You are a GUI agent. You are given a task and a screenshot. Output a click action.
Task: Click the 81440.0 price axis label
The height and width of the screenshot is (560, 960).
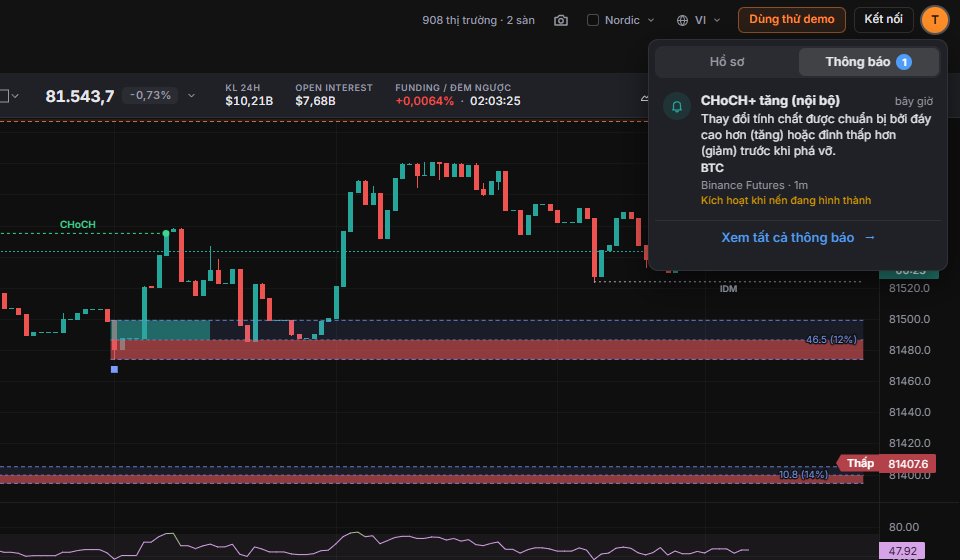coord(909,413)
